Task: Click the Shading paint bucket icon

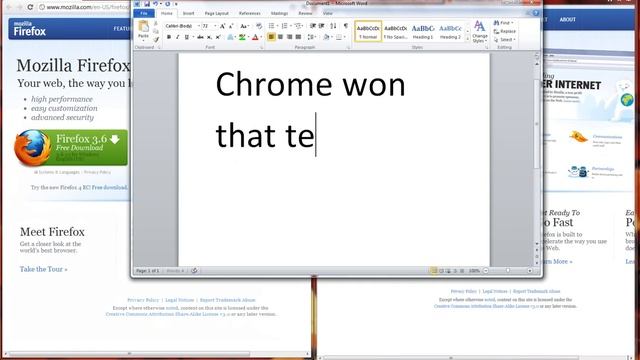Action: click(x=326, y=37)
